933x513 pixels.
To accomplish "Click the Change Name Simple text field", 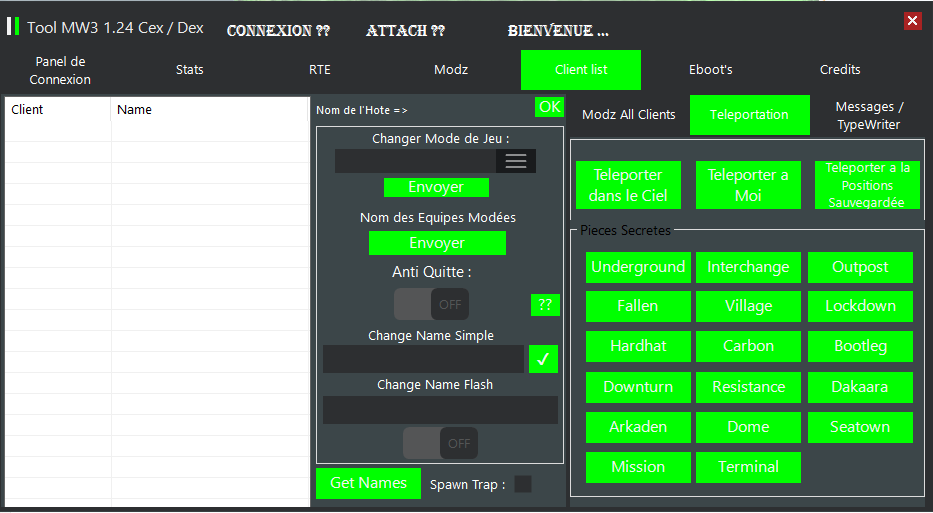I will (x=423, y=359).
